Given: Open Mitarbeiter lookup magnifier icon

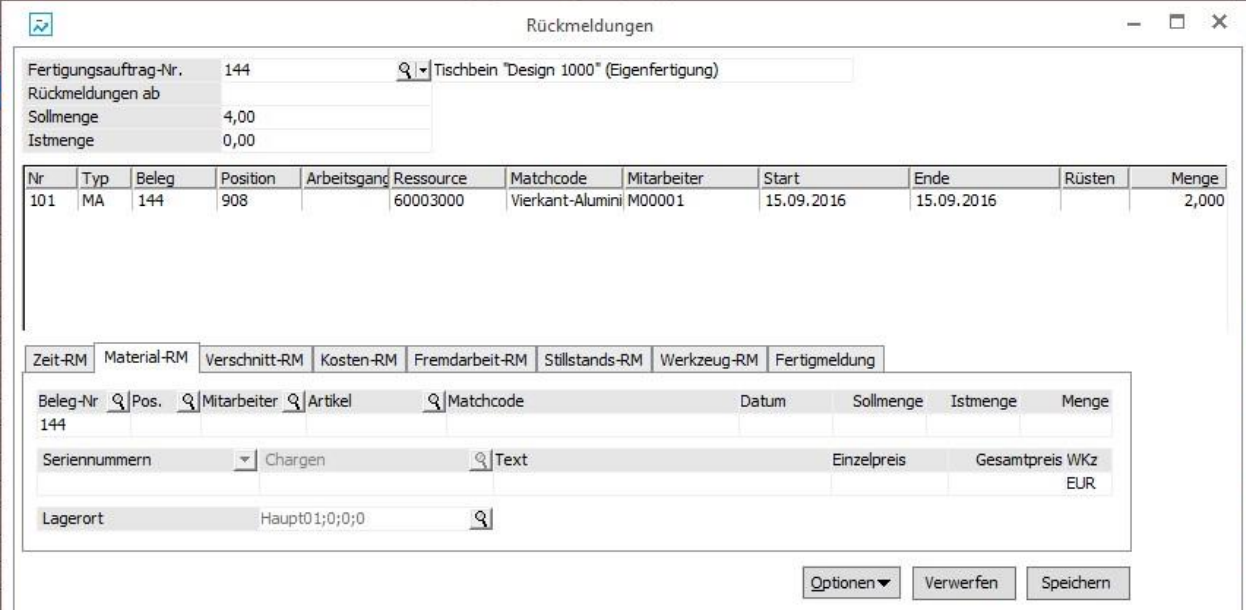Looking at the screenshot, I should point(294,401).
